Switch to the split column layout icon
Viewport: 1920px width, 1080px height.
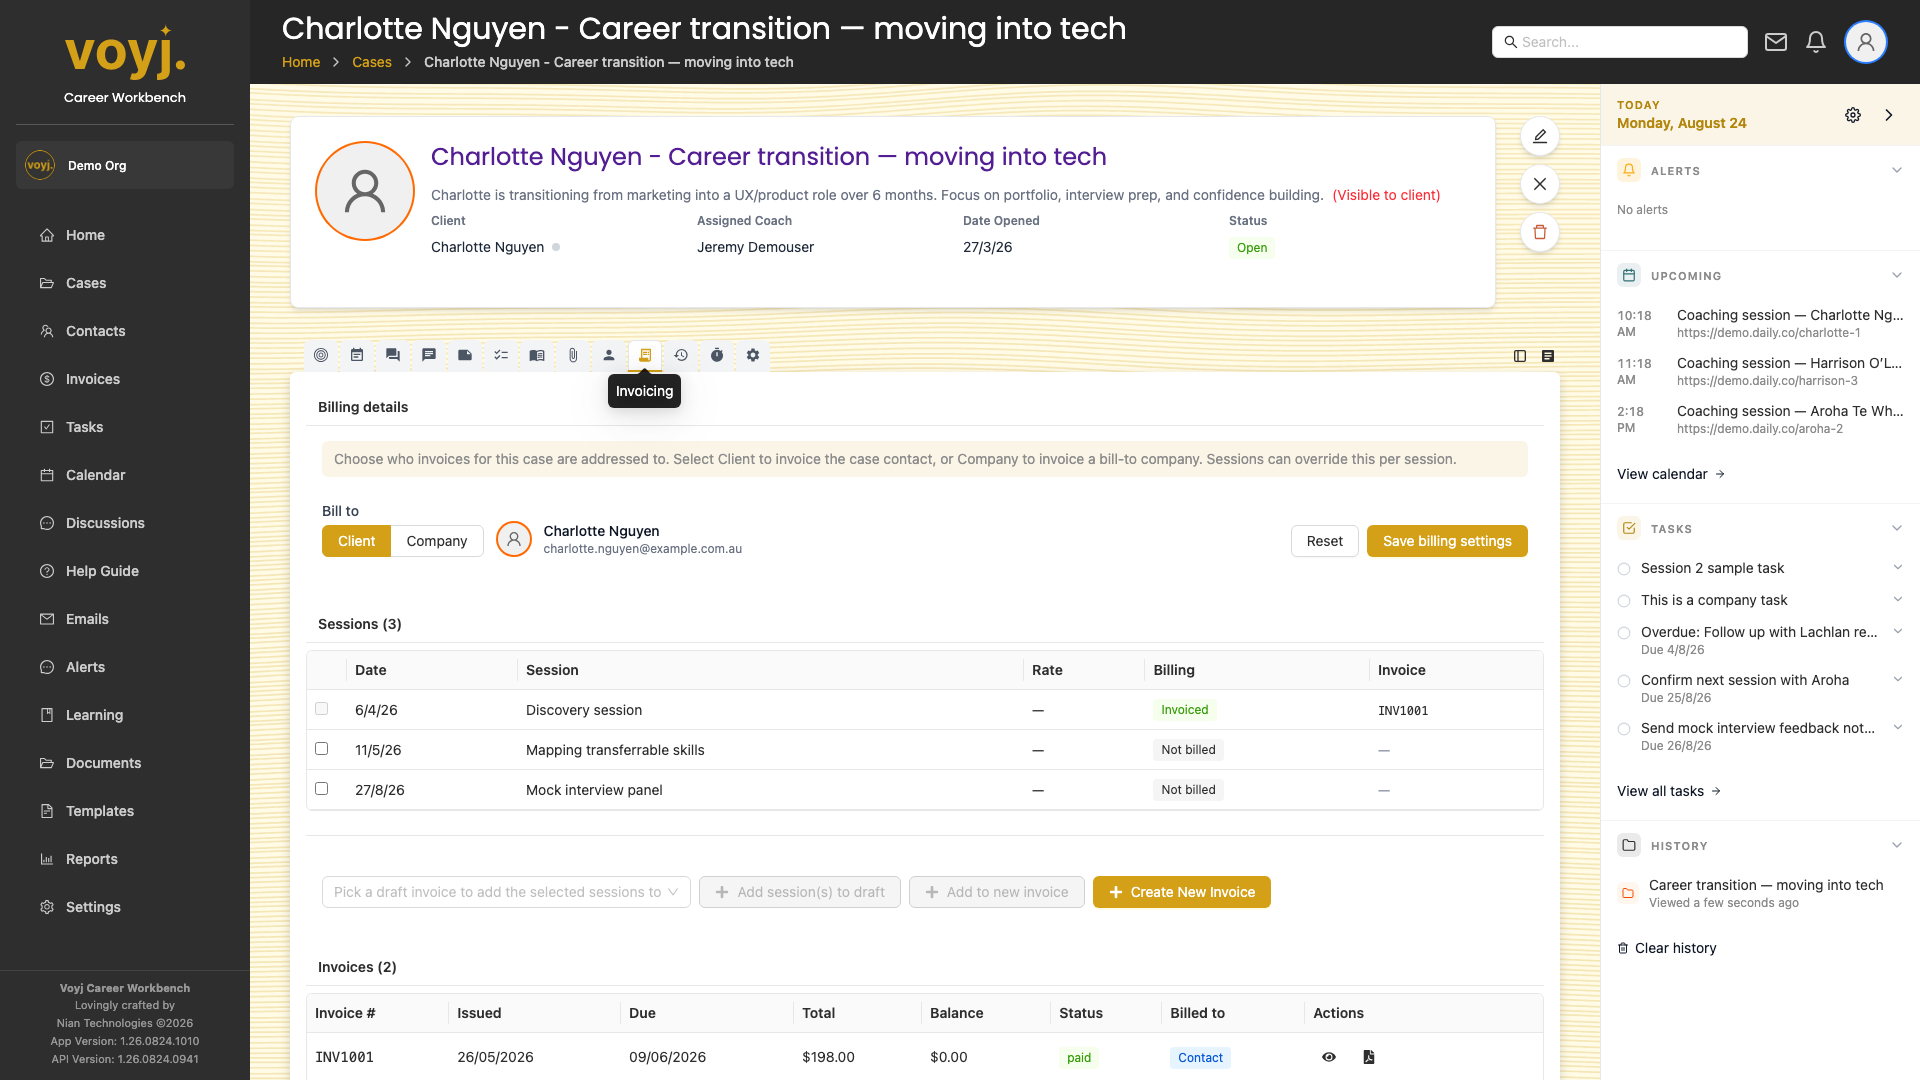click(1520, 356)
